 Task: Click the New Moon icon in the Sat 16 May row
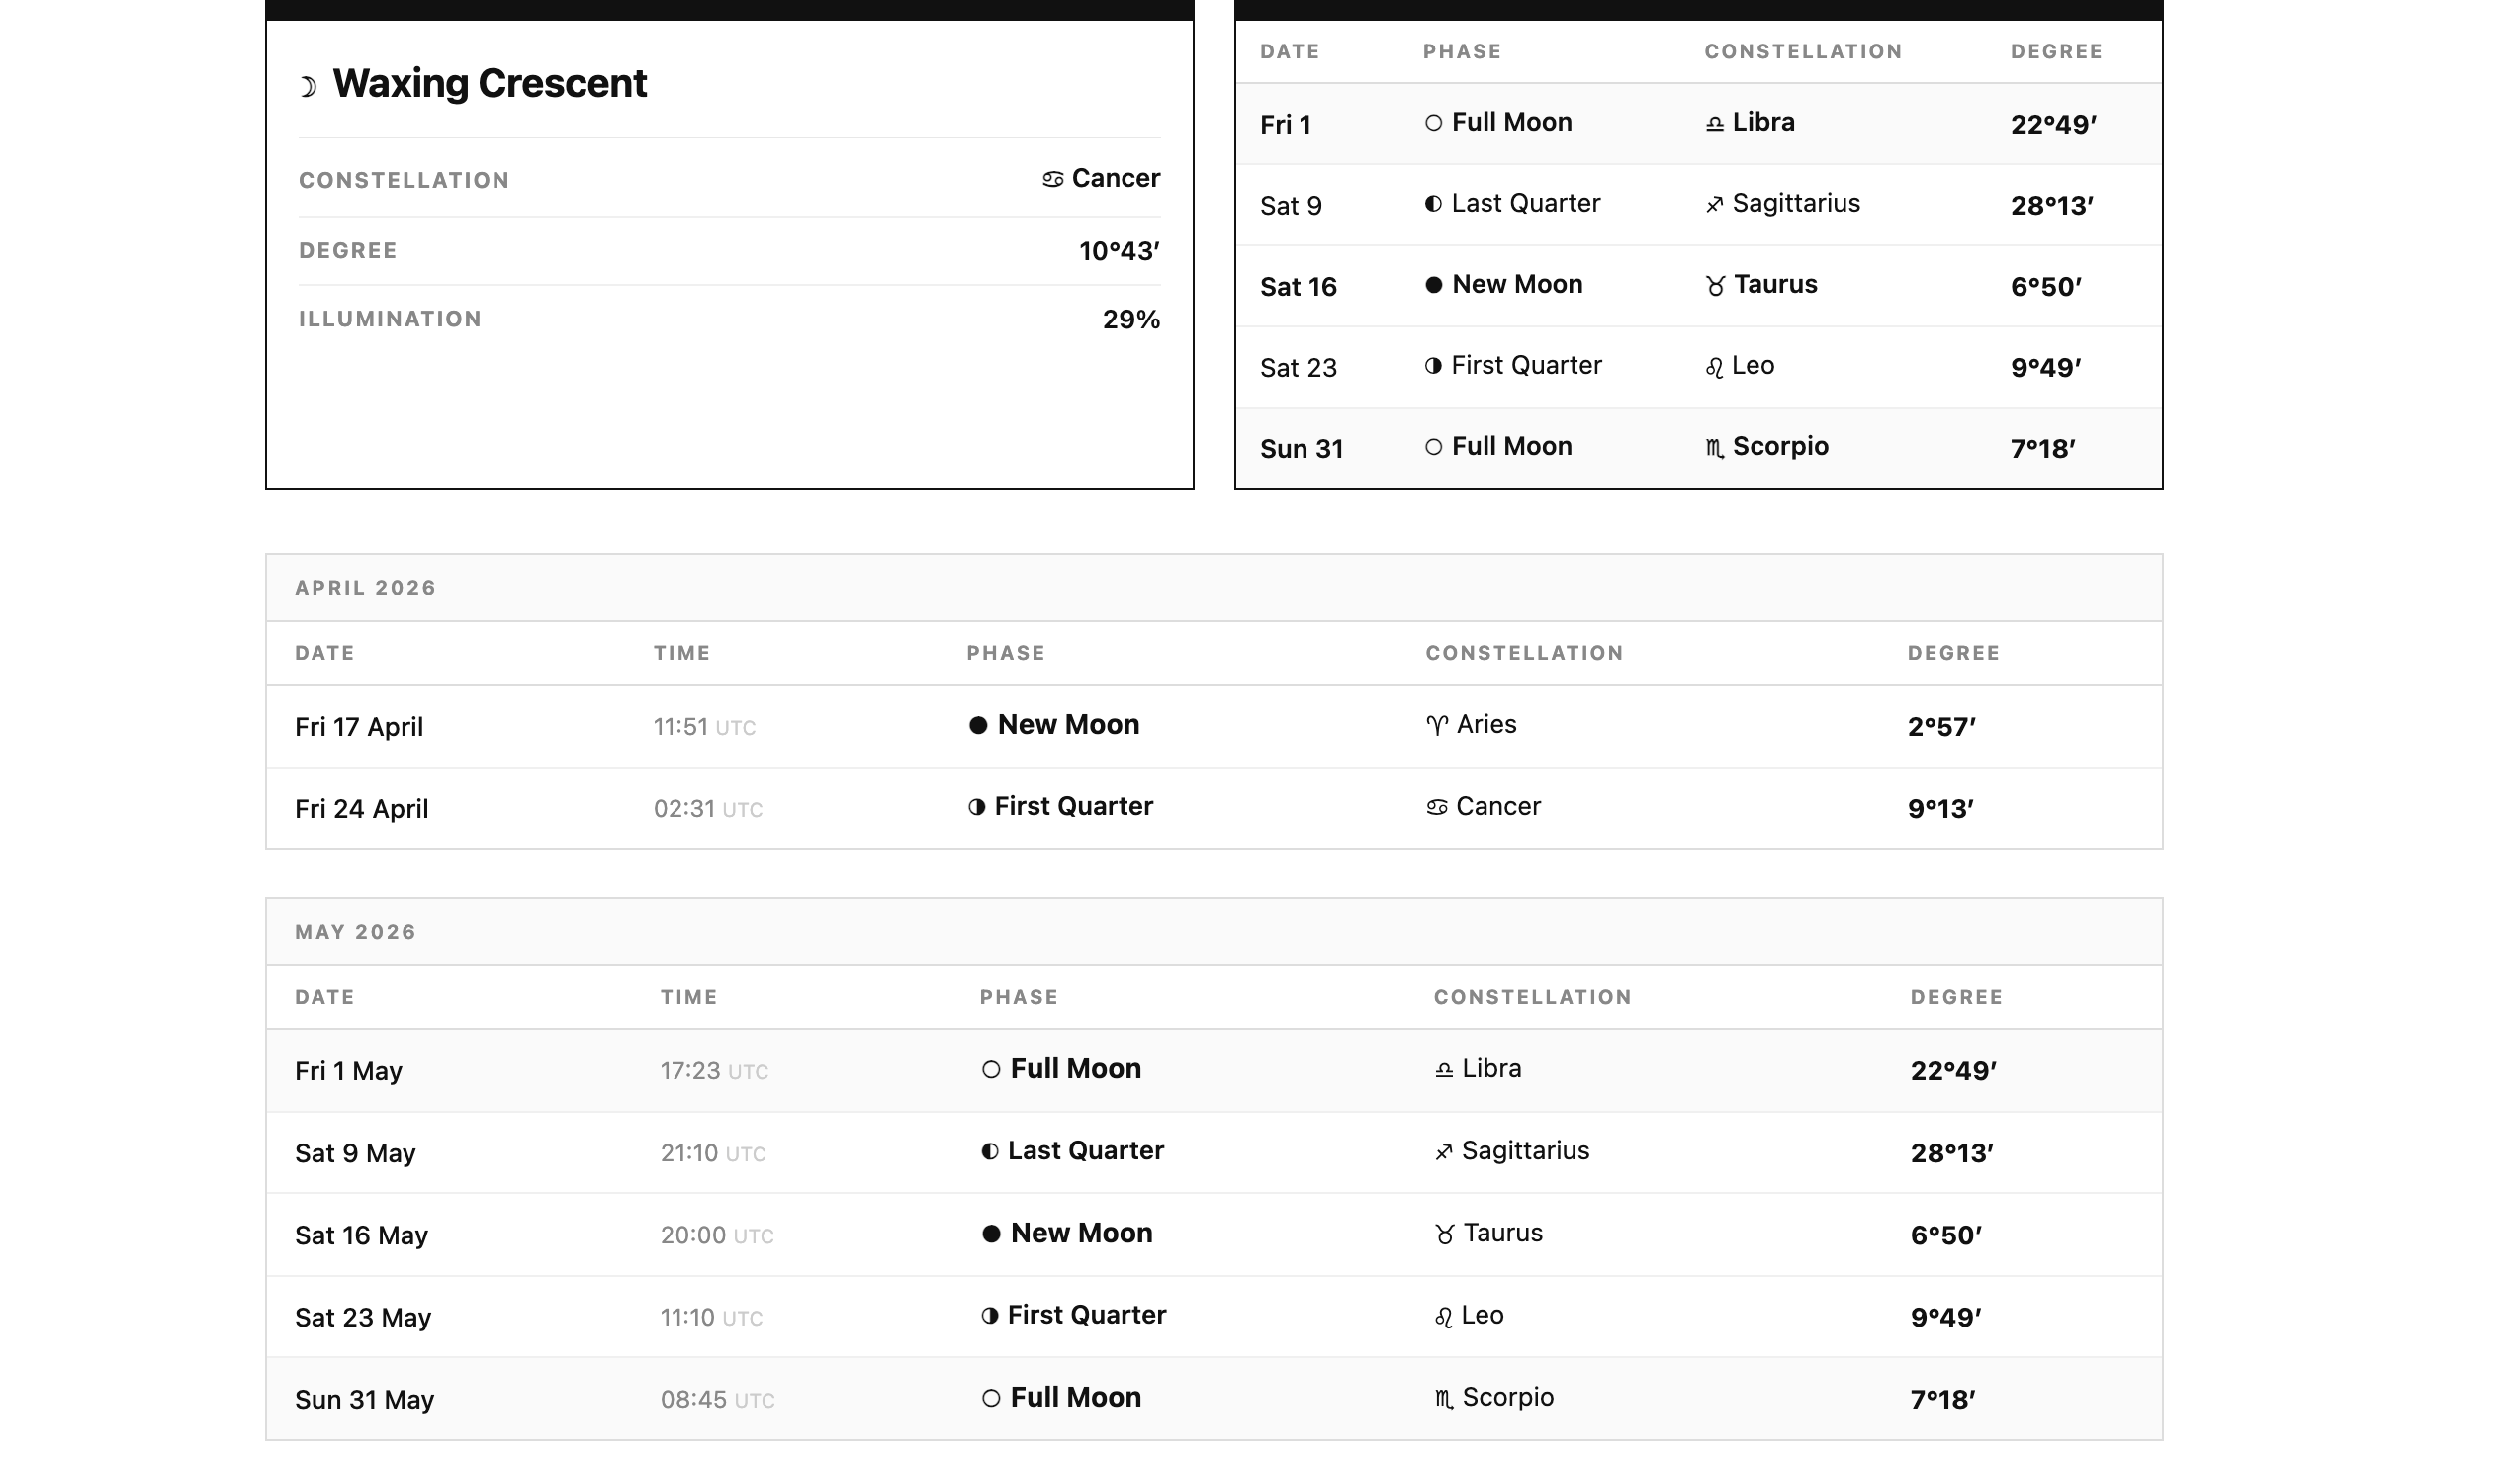click(991, 1234)
